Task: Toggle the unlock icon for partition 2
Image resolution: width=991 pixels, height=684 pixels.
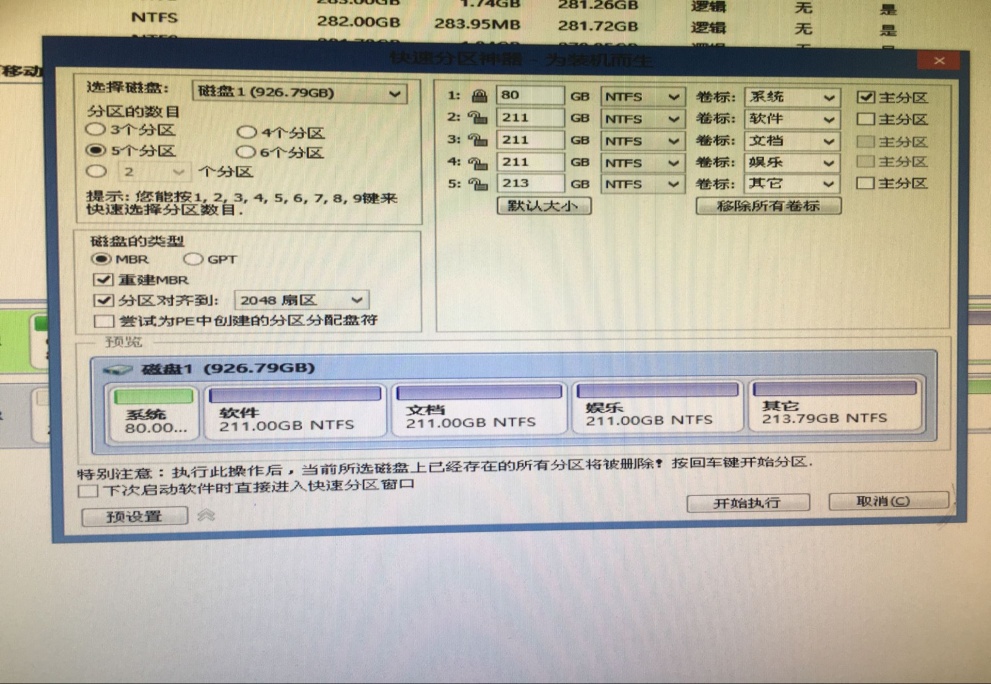Action: point(477,118)
